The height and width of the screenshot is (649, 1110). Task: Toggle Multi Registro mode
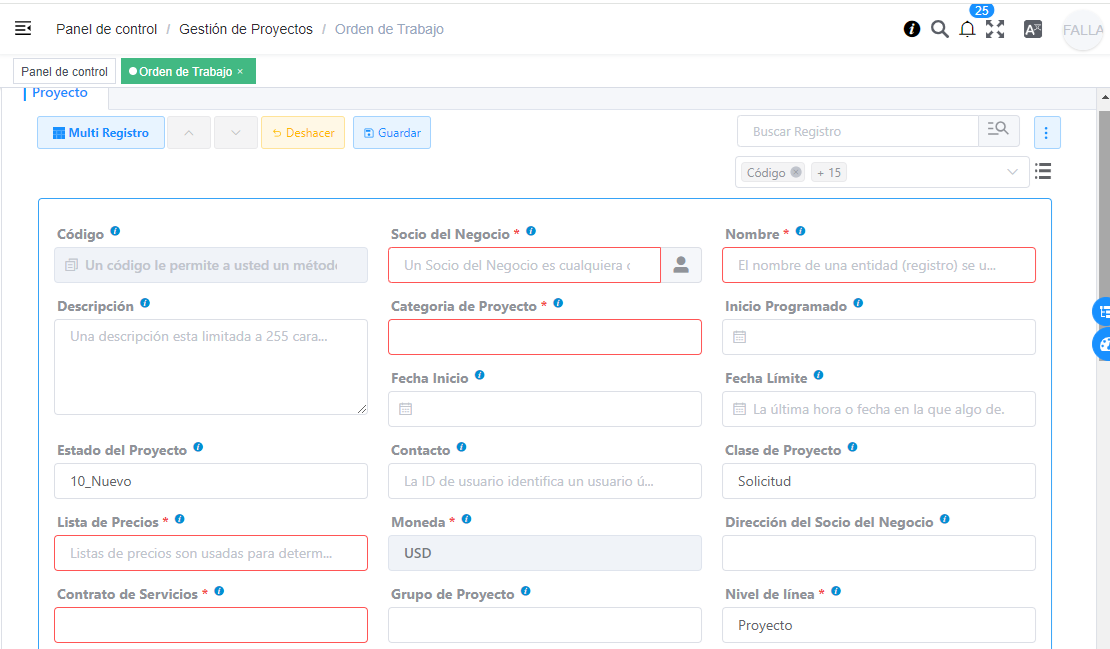pos(100,132)
